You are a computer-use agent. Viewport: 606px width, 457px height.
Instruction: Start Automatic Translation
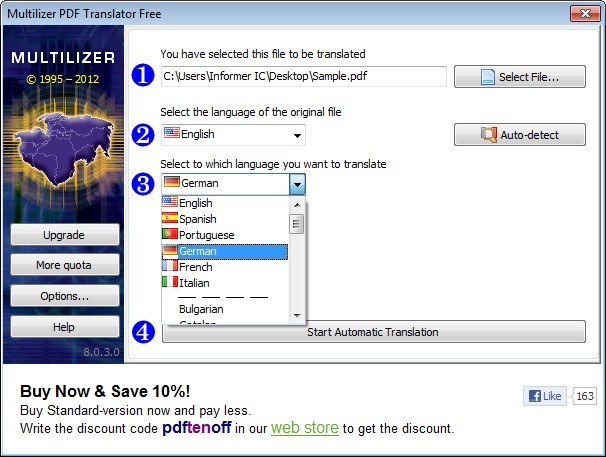click(x=373, y=332)
